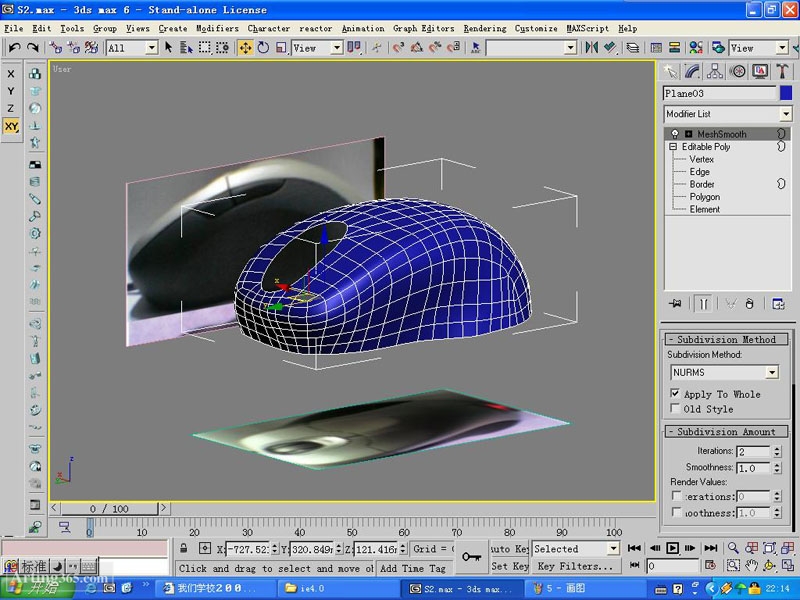Viewport: 800px width, 600px height.
Task: Click the Remove Modifier trash icon
Action: coord(749,304)
